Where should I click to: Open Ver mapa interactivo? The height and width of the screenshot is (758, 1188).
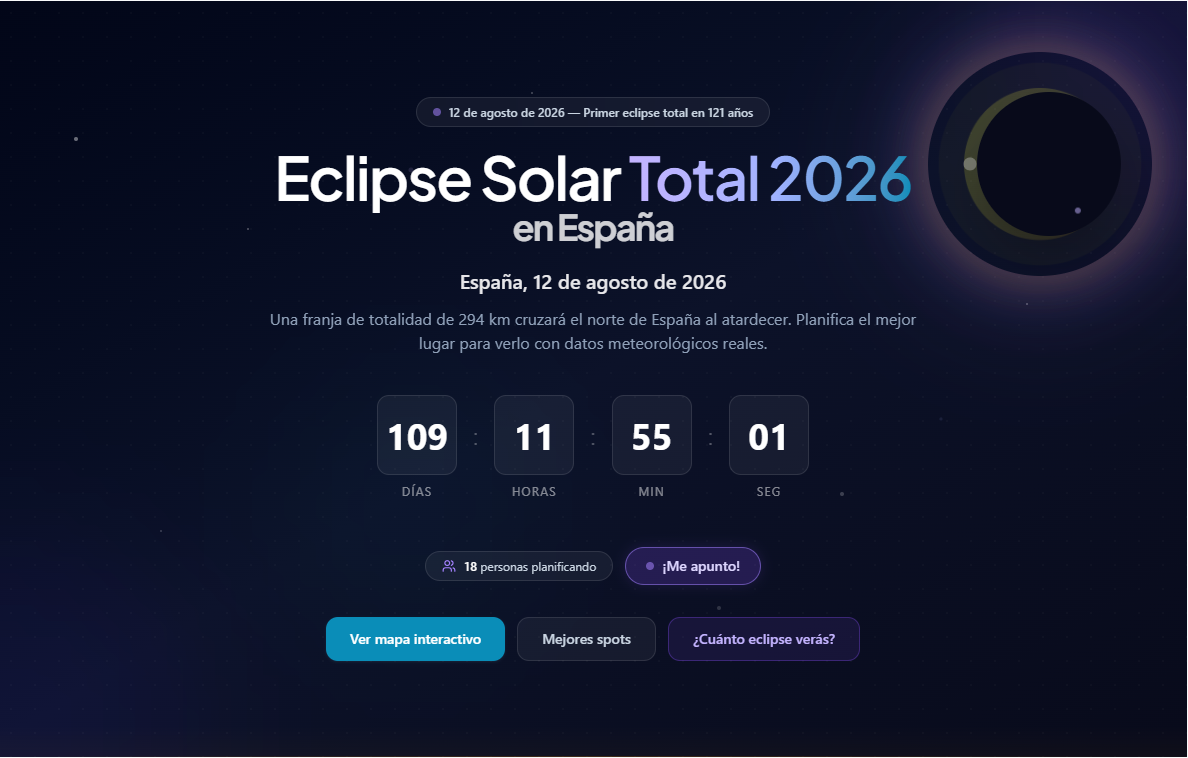(x=415, y=639)
